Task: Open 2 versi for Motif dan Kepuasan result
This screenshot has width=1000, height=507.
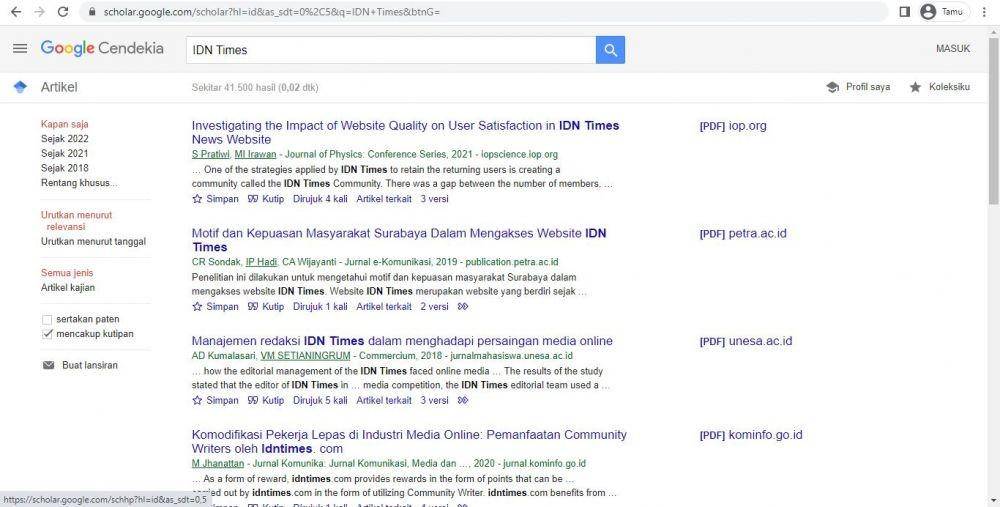Action: pyautogui.click(x=434, y=307)
